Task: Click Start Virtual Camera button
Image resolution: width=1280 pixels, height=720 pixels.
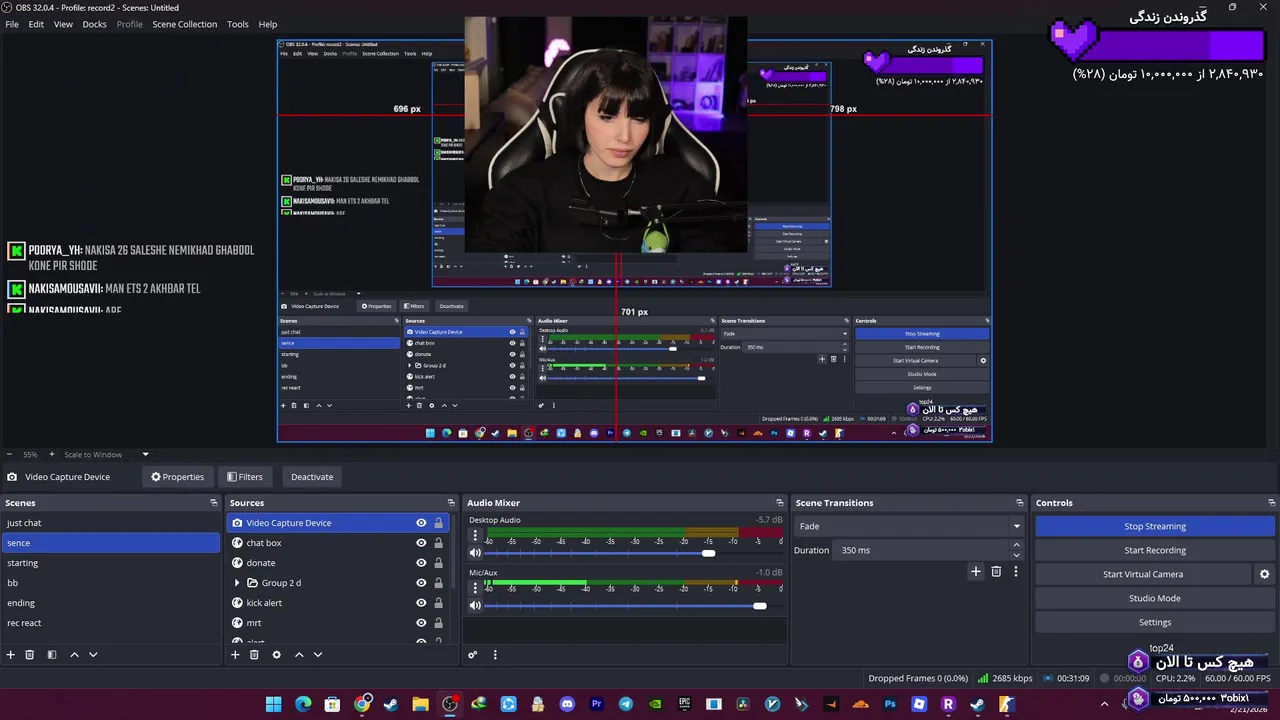Action: 1143,574
